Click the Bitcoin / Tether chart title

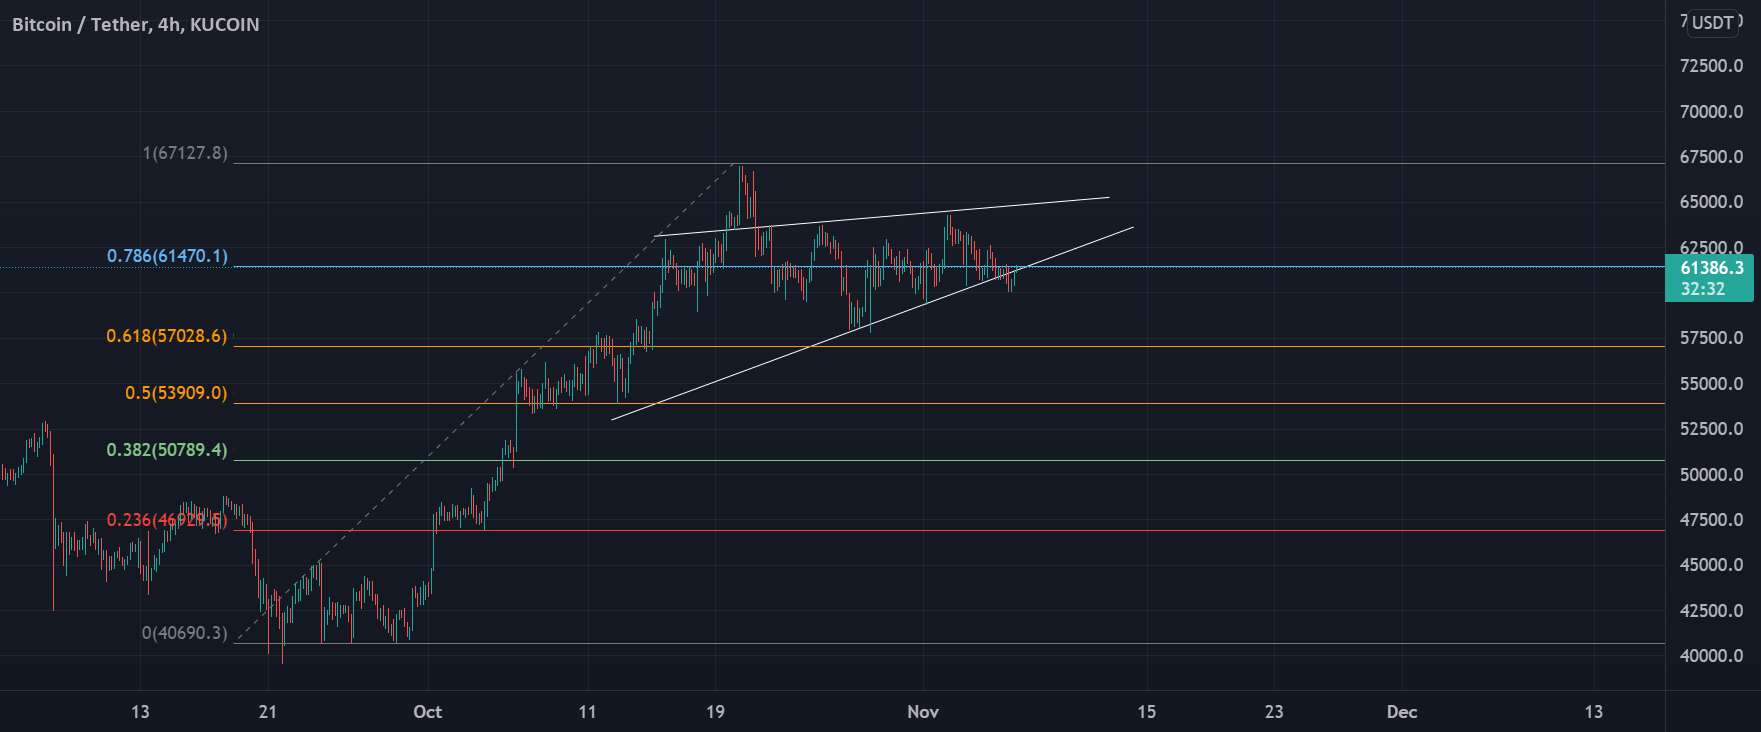(135, 24)
